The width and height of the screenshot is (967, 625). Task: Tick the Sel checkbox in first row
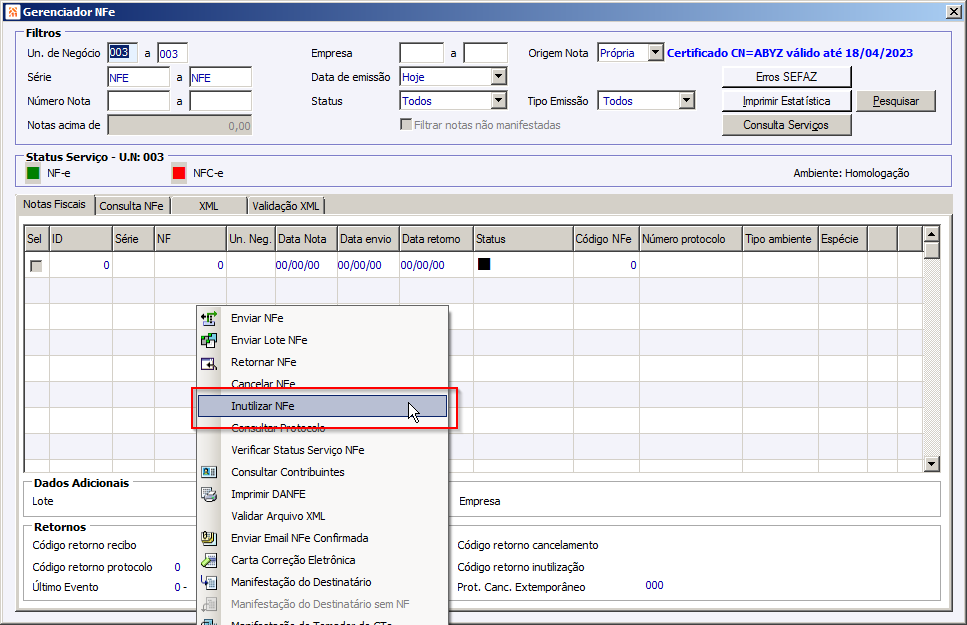click(x=36, y=266)
